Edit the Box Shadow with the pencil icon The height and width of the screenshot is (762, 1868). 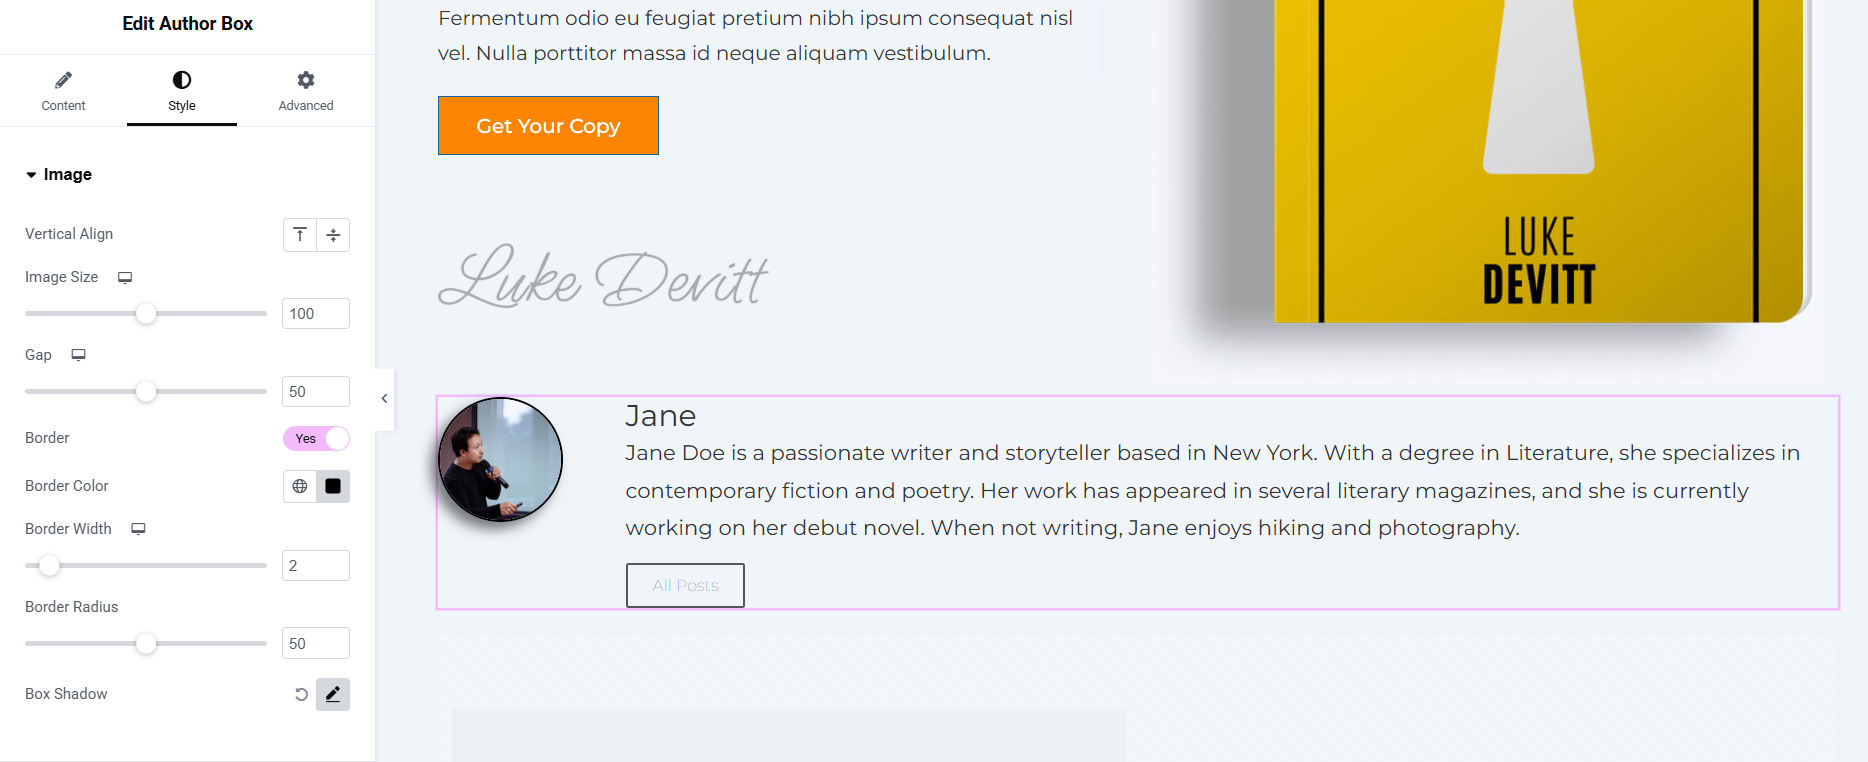click(x=333, y=694)
